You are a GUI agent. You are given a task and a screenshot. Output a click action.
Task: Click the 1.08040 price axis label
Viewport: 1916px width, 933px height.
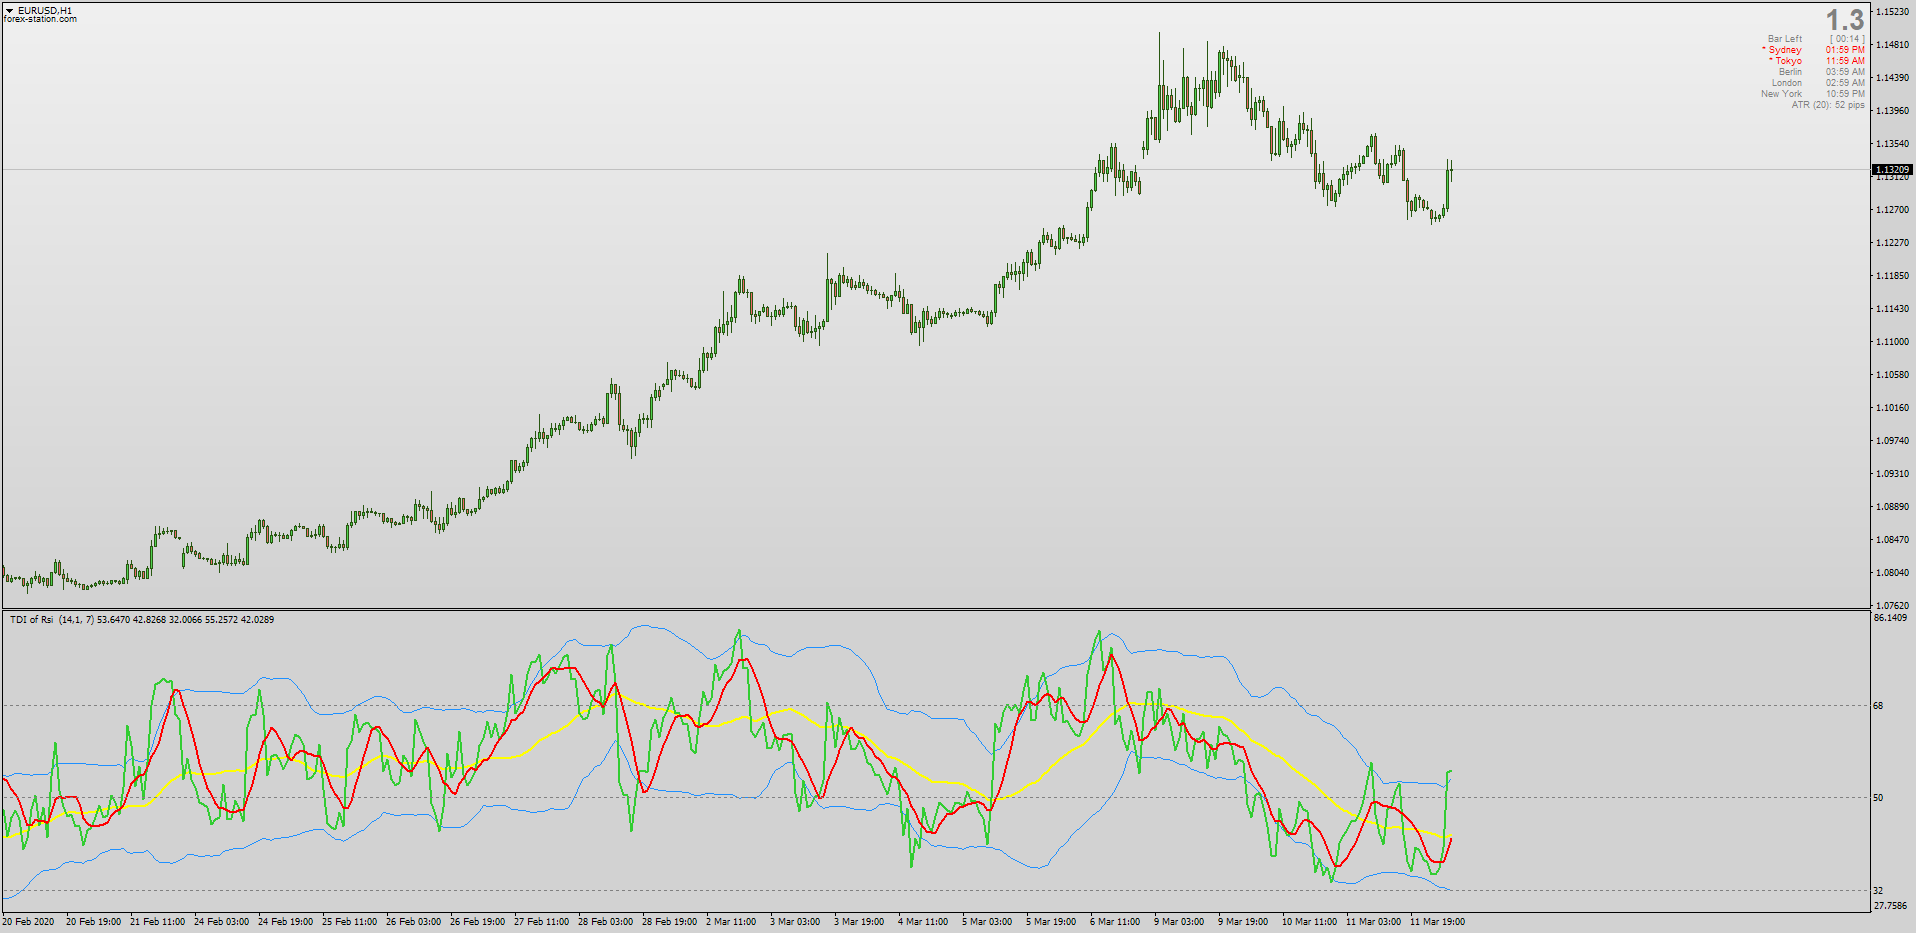(1892, 573)
